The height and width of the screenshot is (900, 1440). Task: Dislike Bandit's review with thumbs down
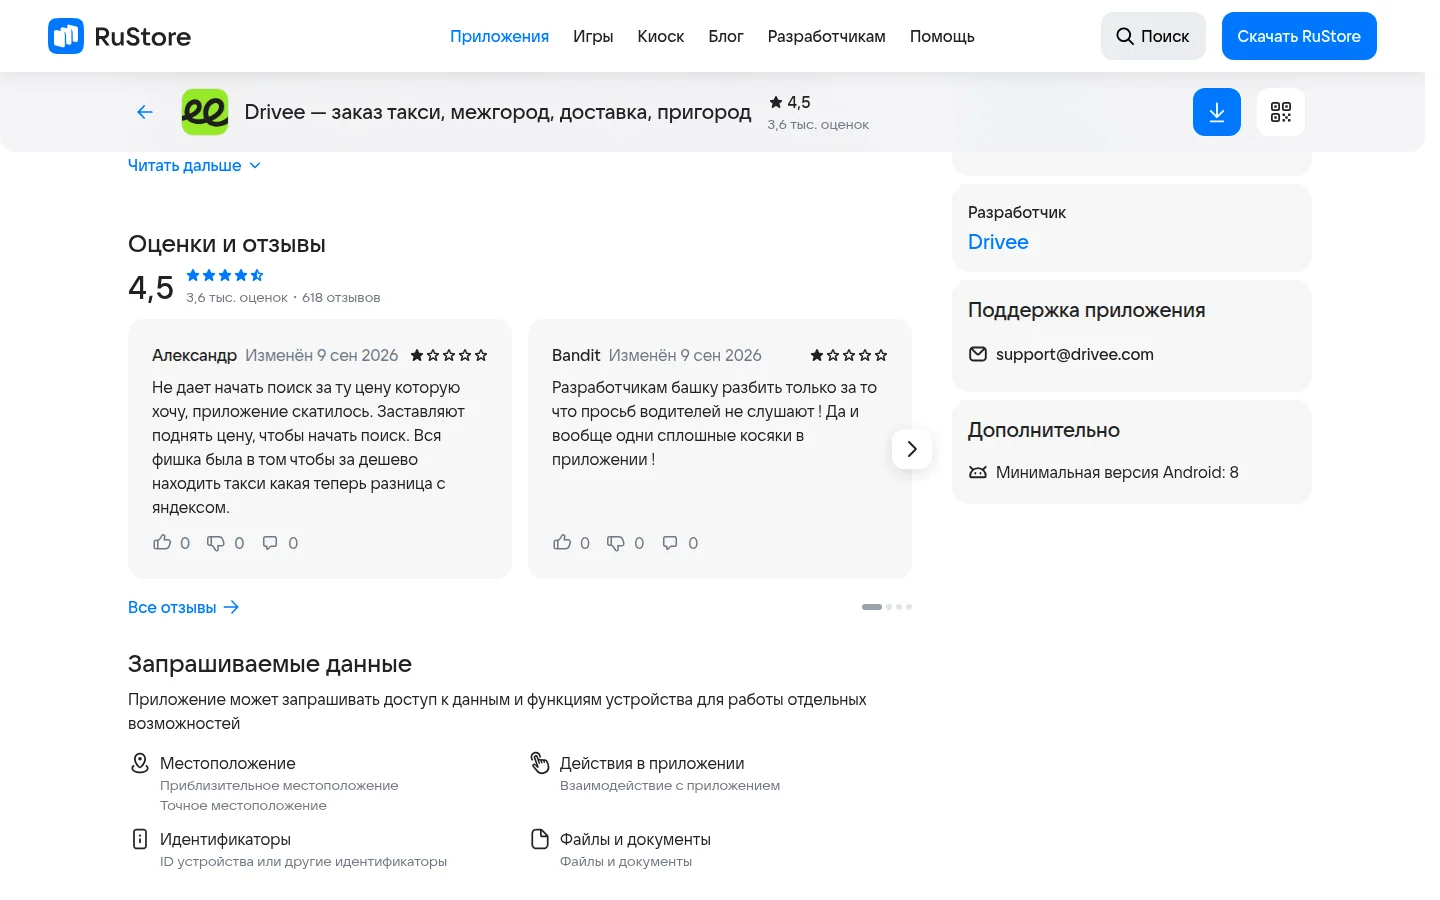coord(616,543)
